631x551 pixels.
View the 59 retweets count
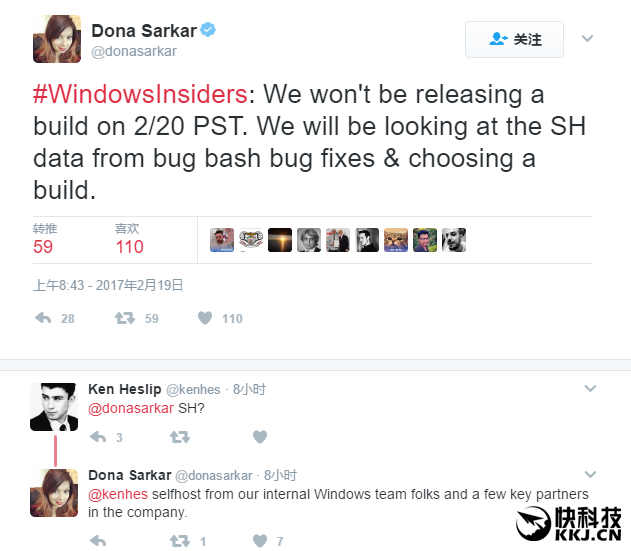pyautogui.click(x=43, y=246)
